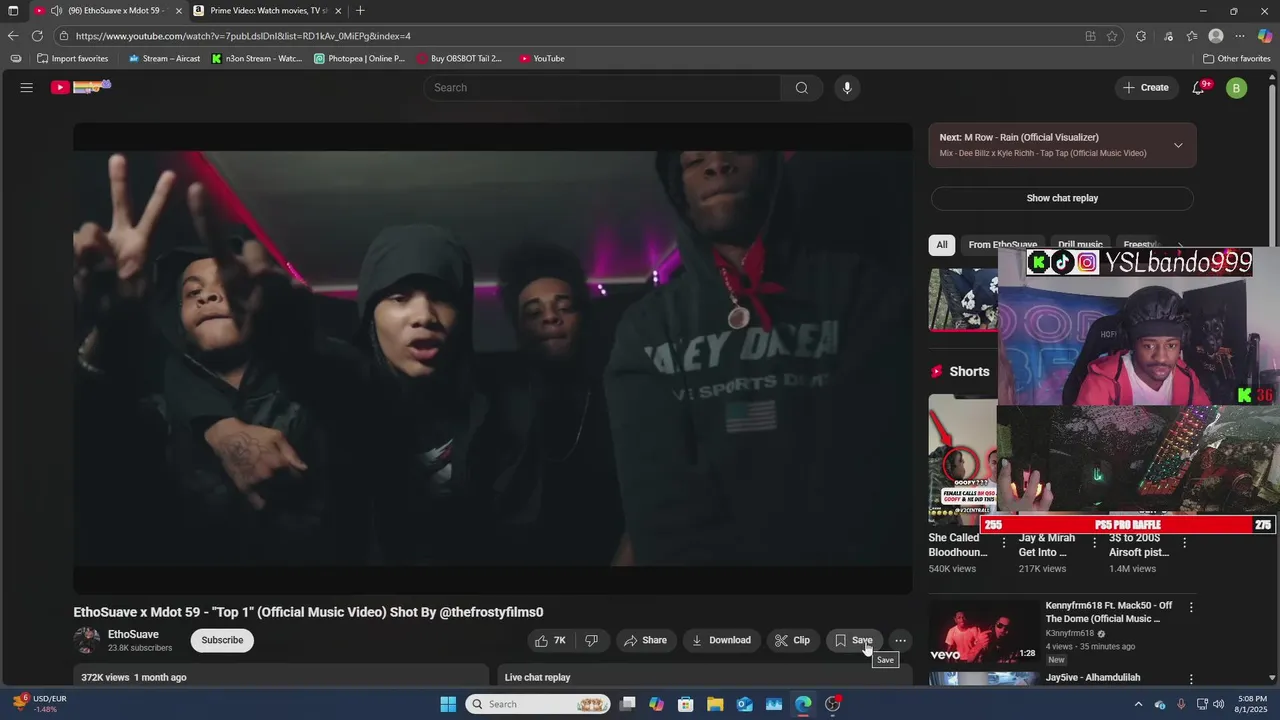1280x720 pixels.
Task: Open Edge settings and more menu
Action: point(1240,36)
